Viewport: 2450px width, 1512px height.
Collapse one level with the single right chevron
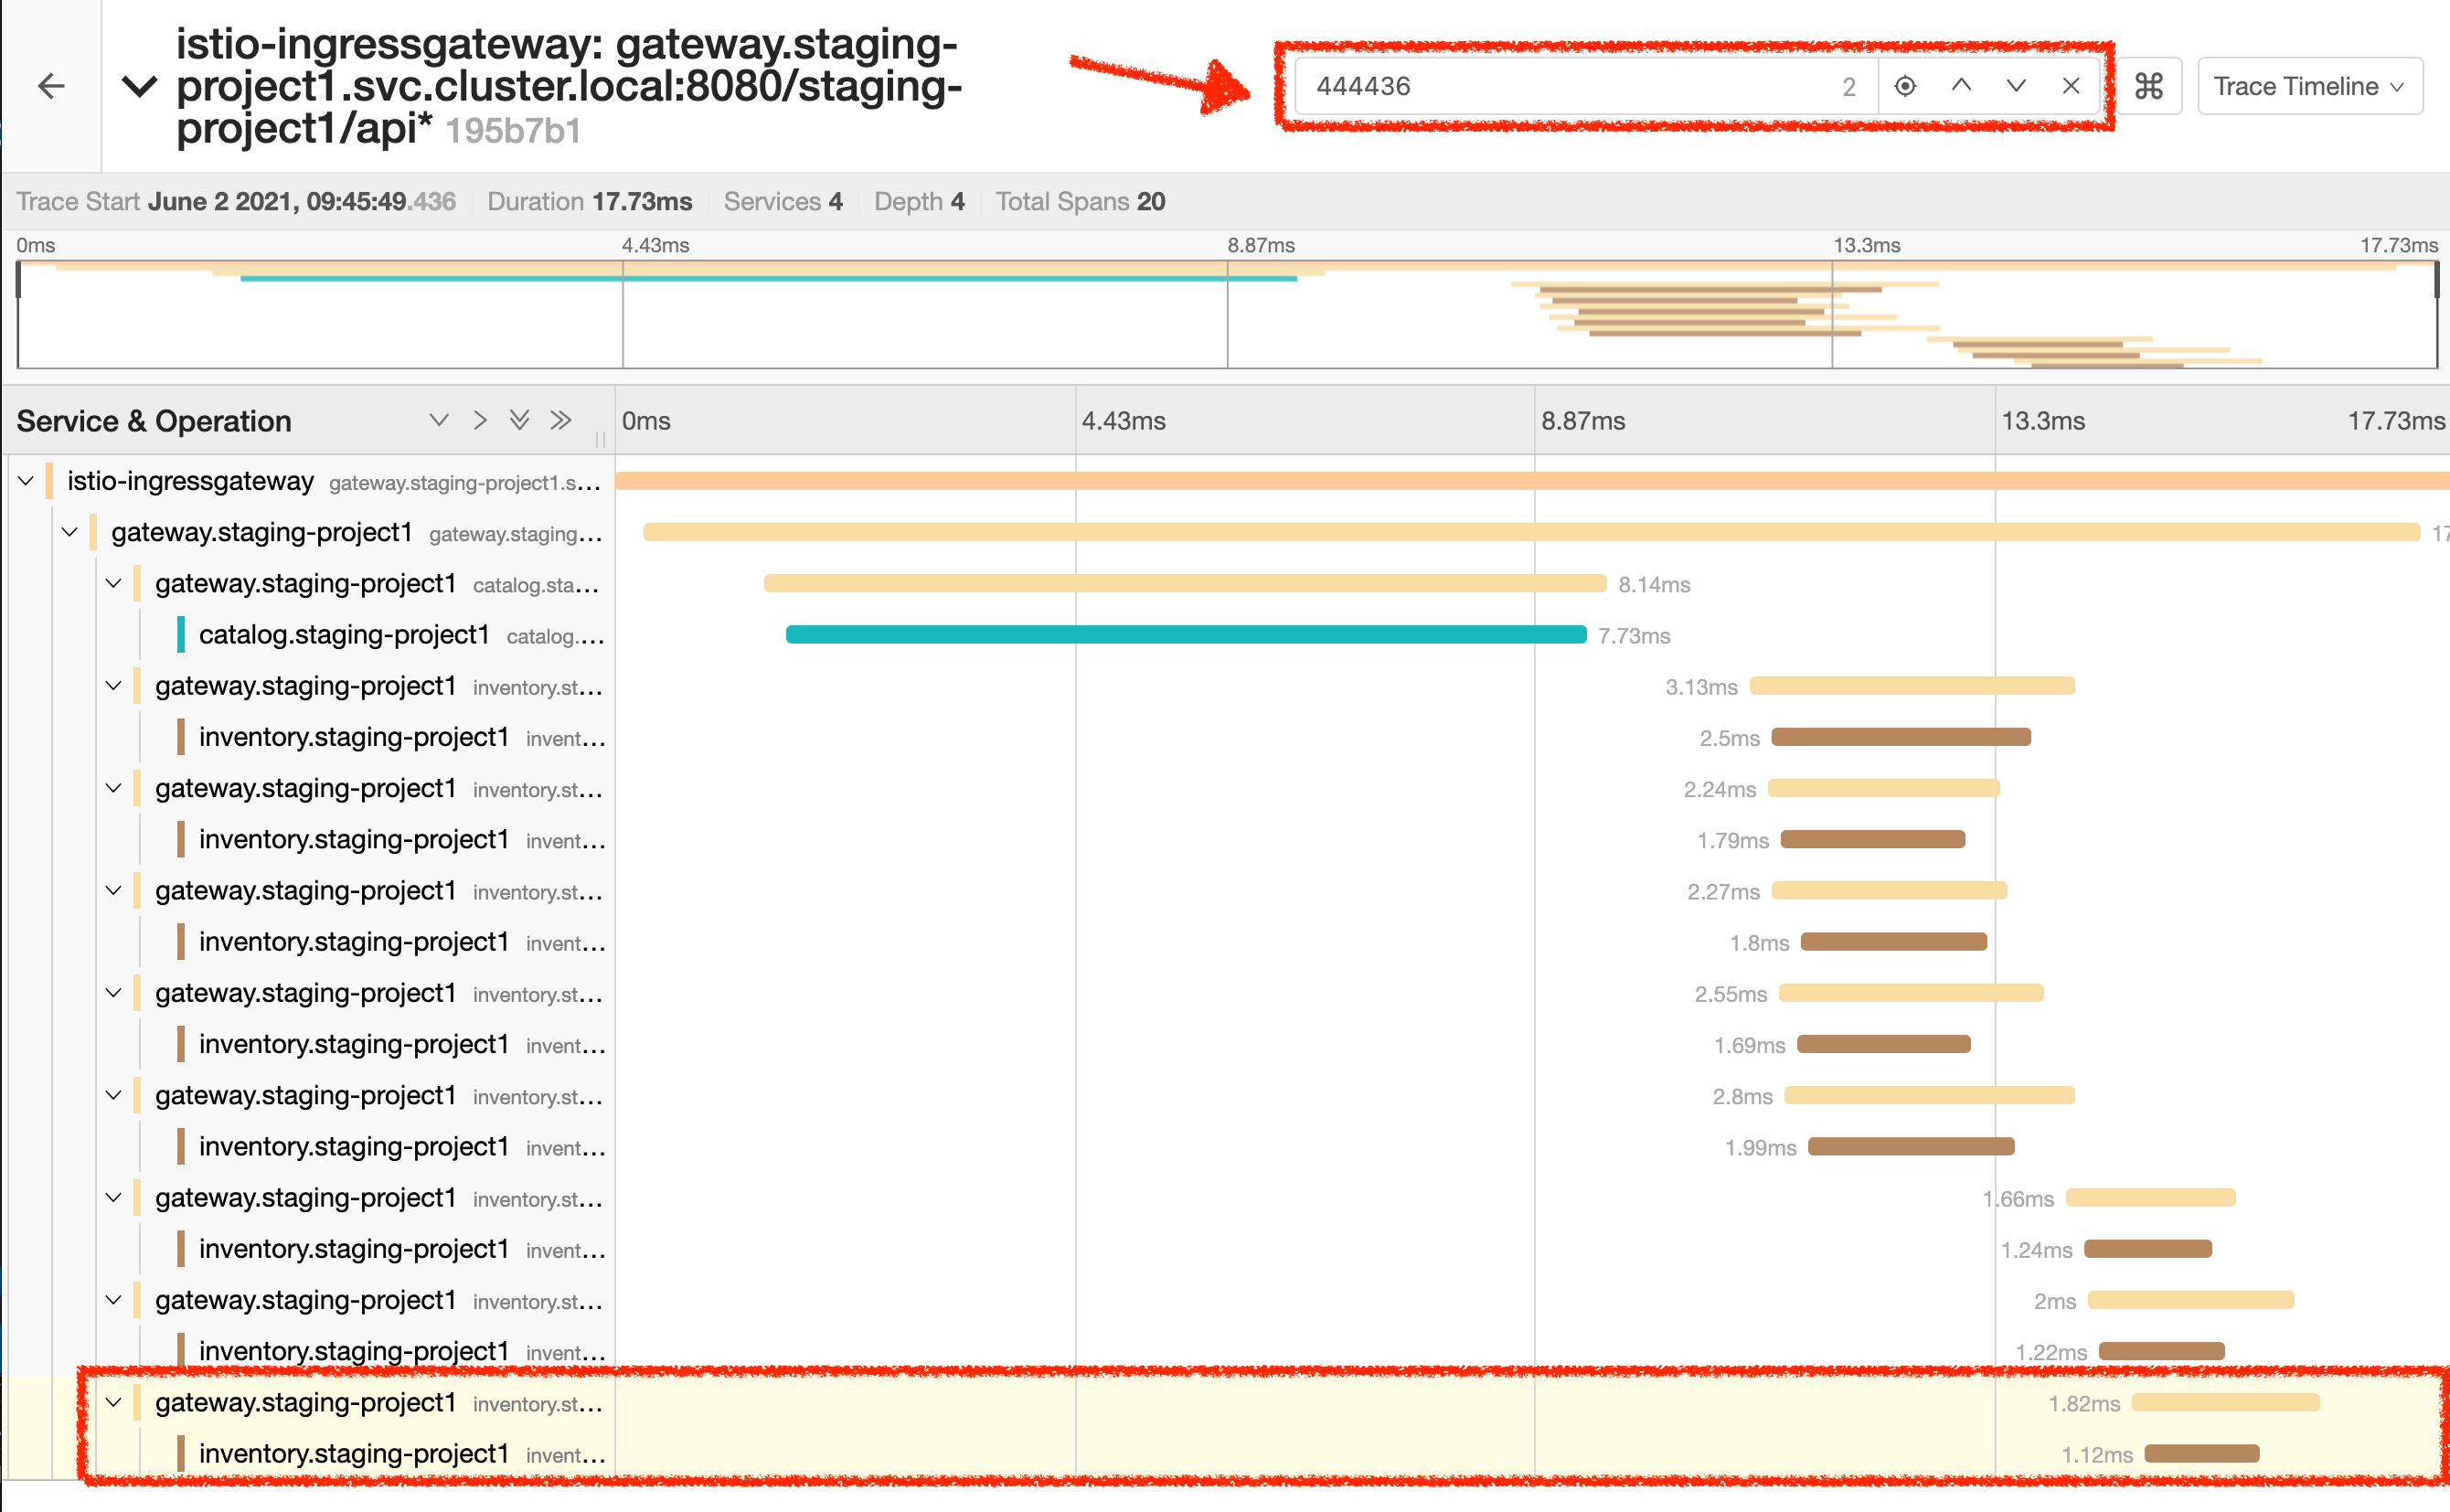point(480,420)
